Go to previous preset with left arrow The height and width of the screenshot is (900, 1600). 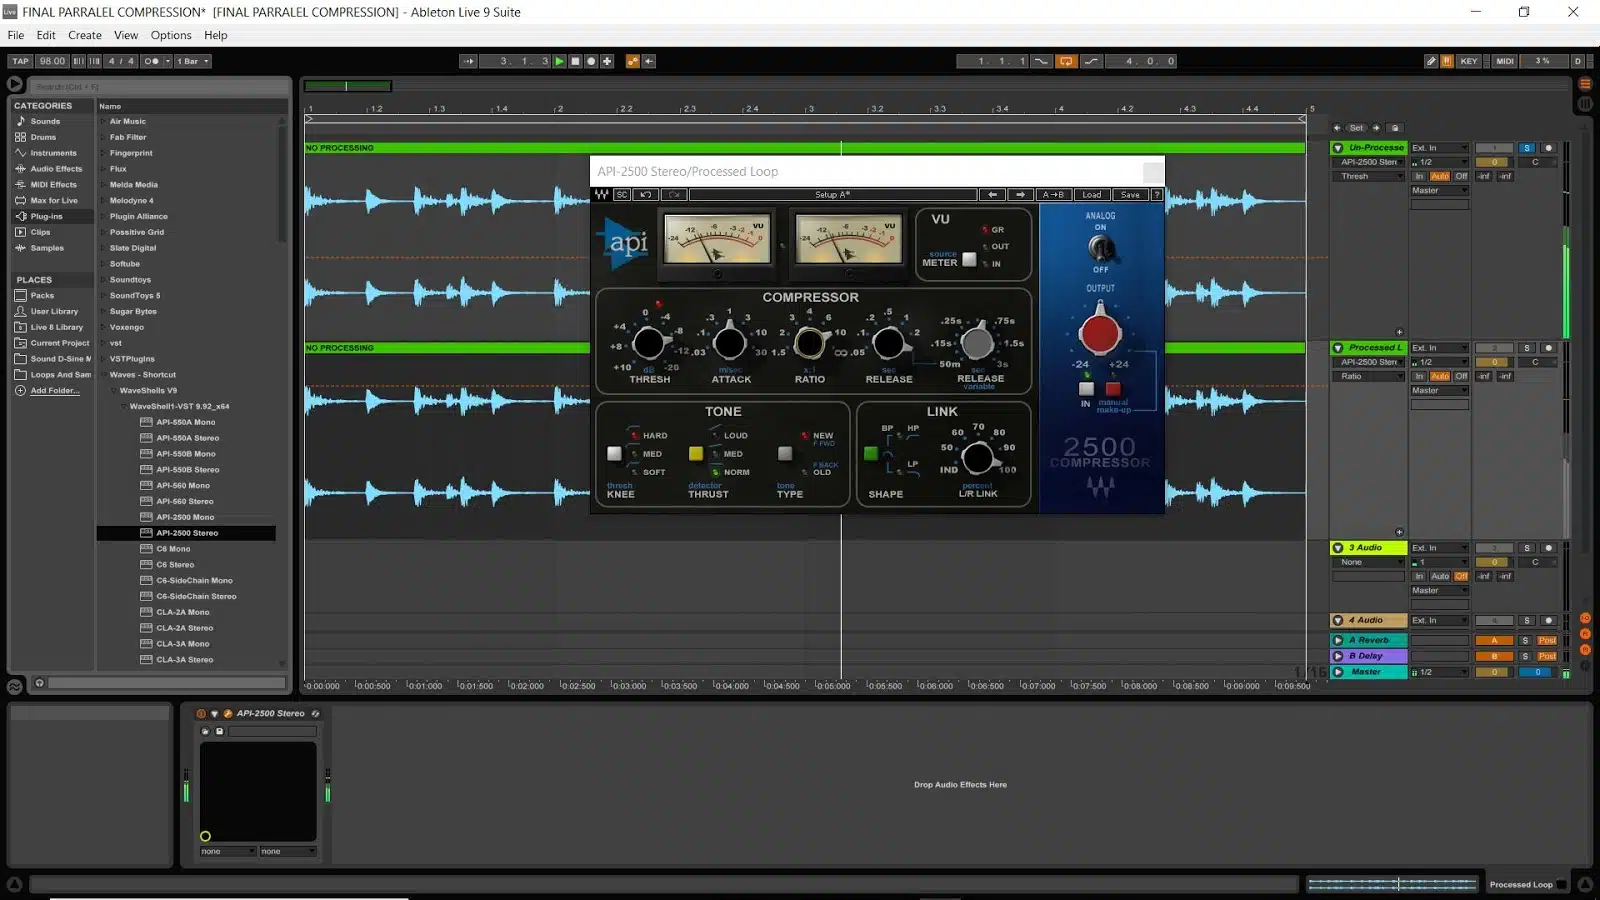[x=992, y=195]
